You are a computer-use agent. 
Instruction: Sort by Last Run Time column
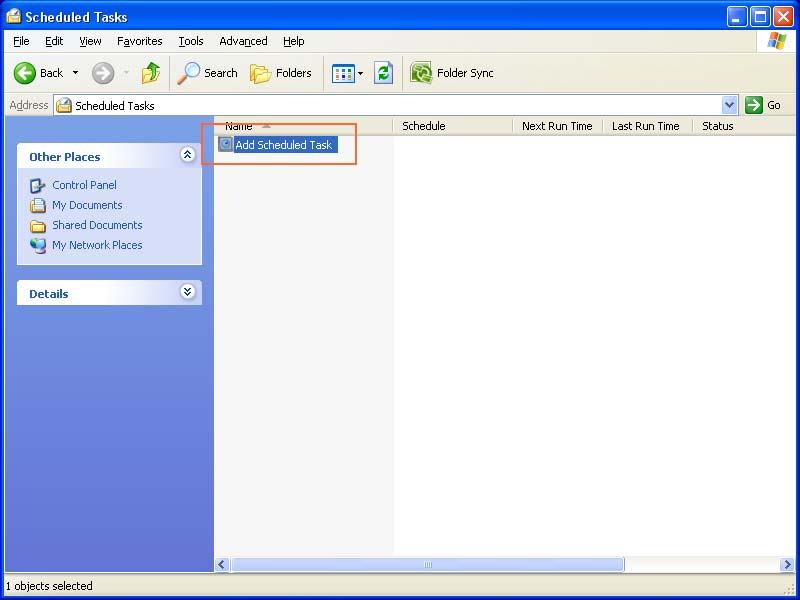point(646,126)
